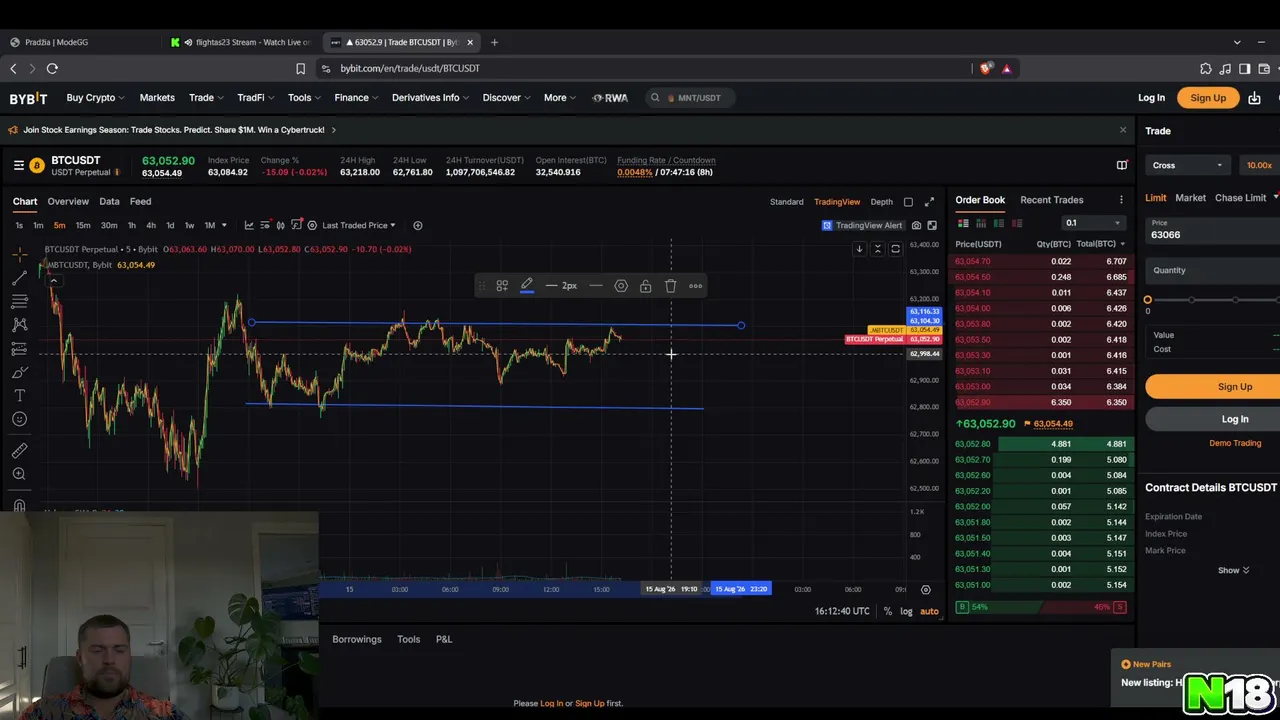Open the order book 0.1 grouping dropdown

click(x=1092, y=223)
